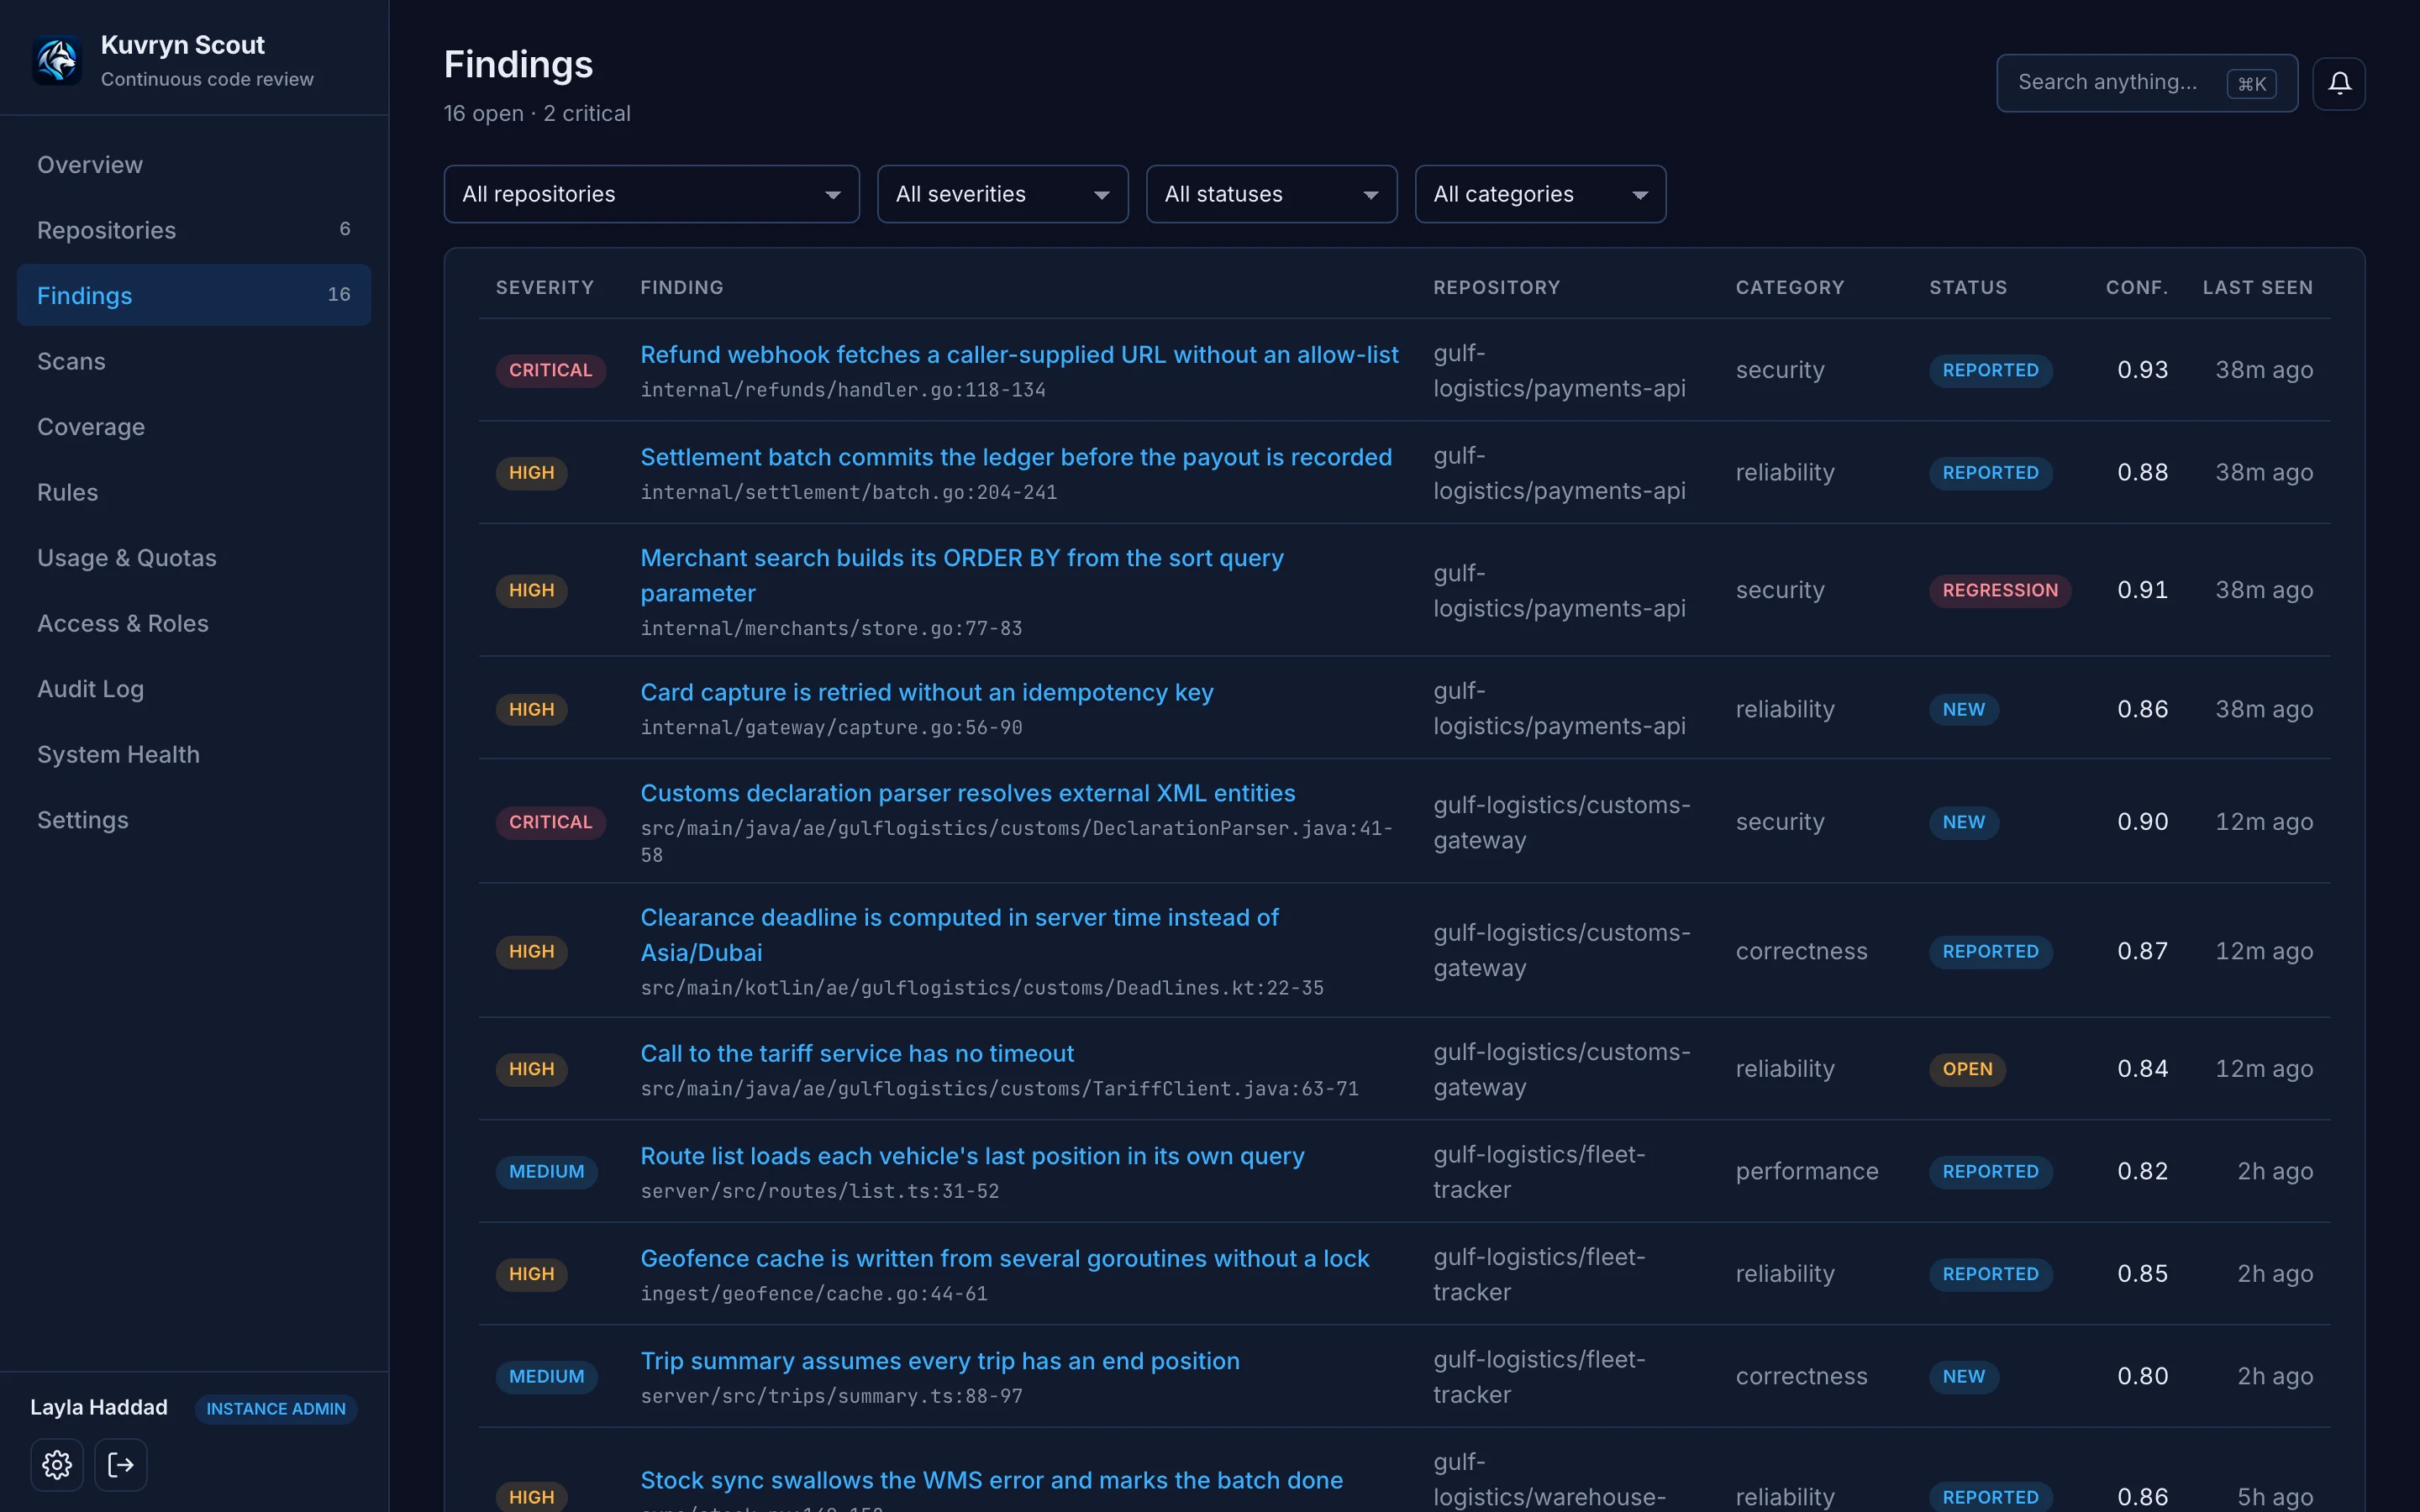The width and height of the screenshot is (2420, 1512).
Task: Click the Status column header
Action: click(x=1968, y=288)
